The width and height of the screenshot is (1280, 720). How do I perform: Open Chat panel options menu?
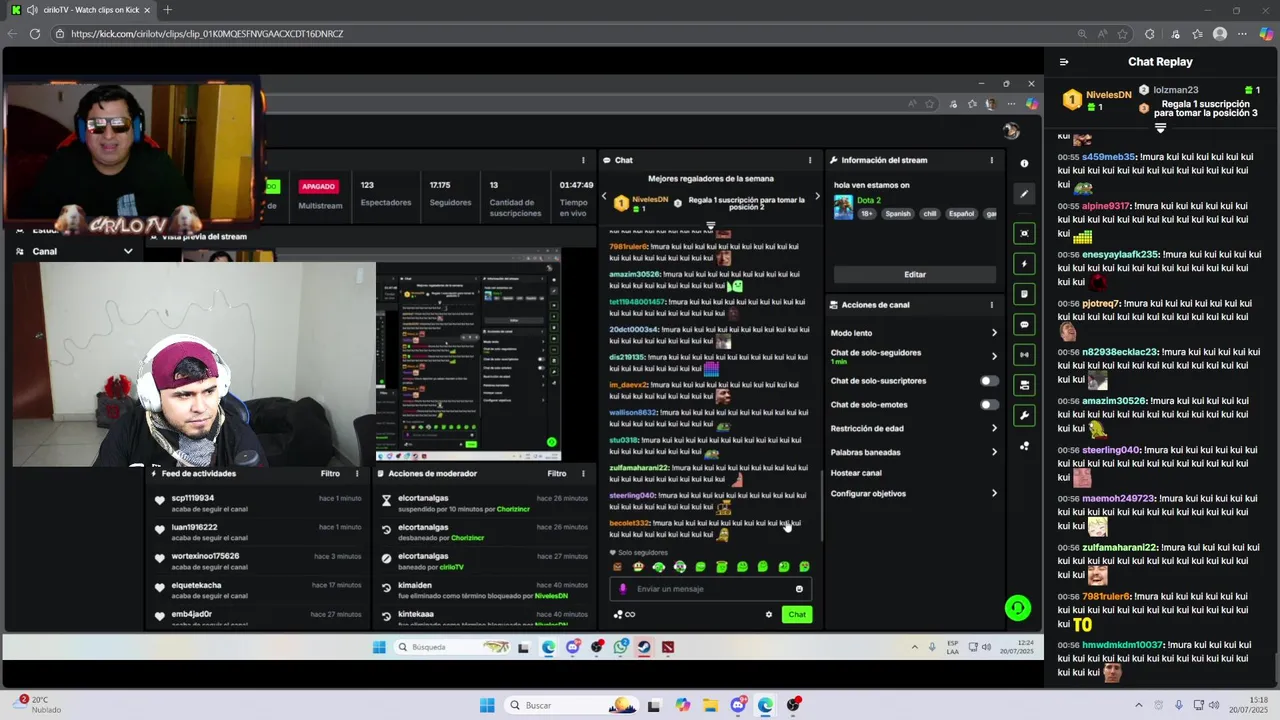[x=810, y=160]
